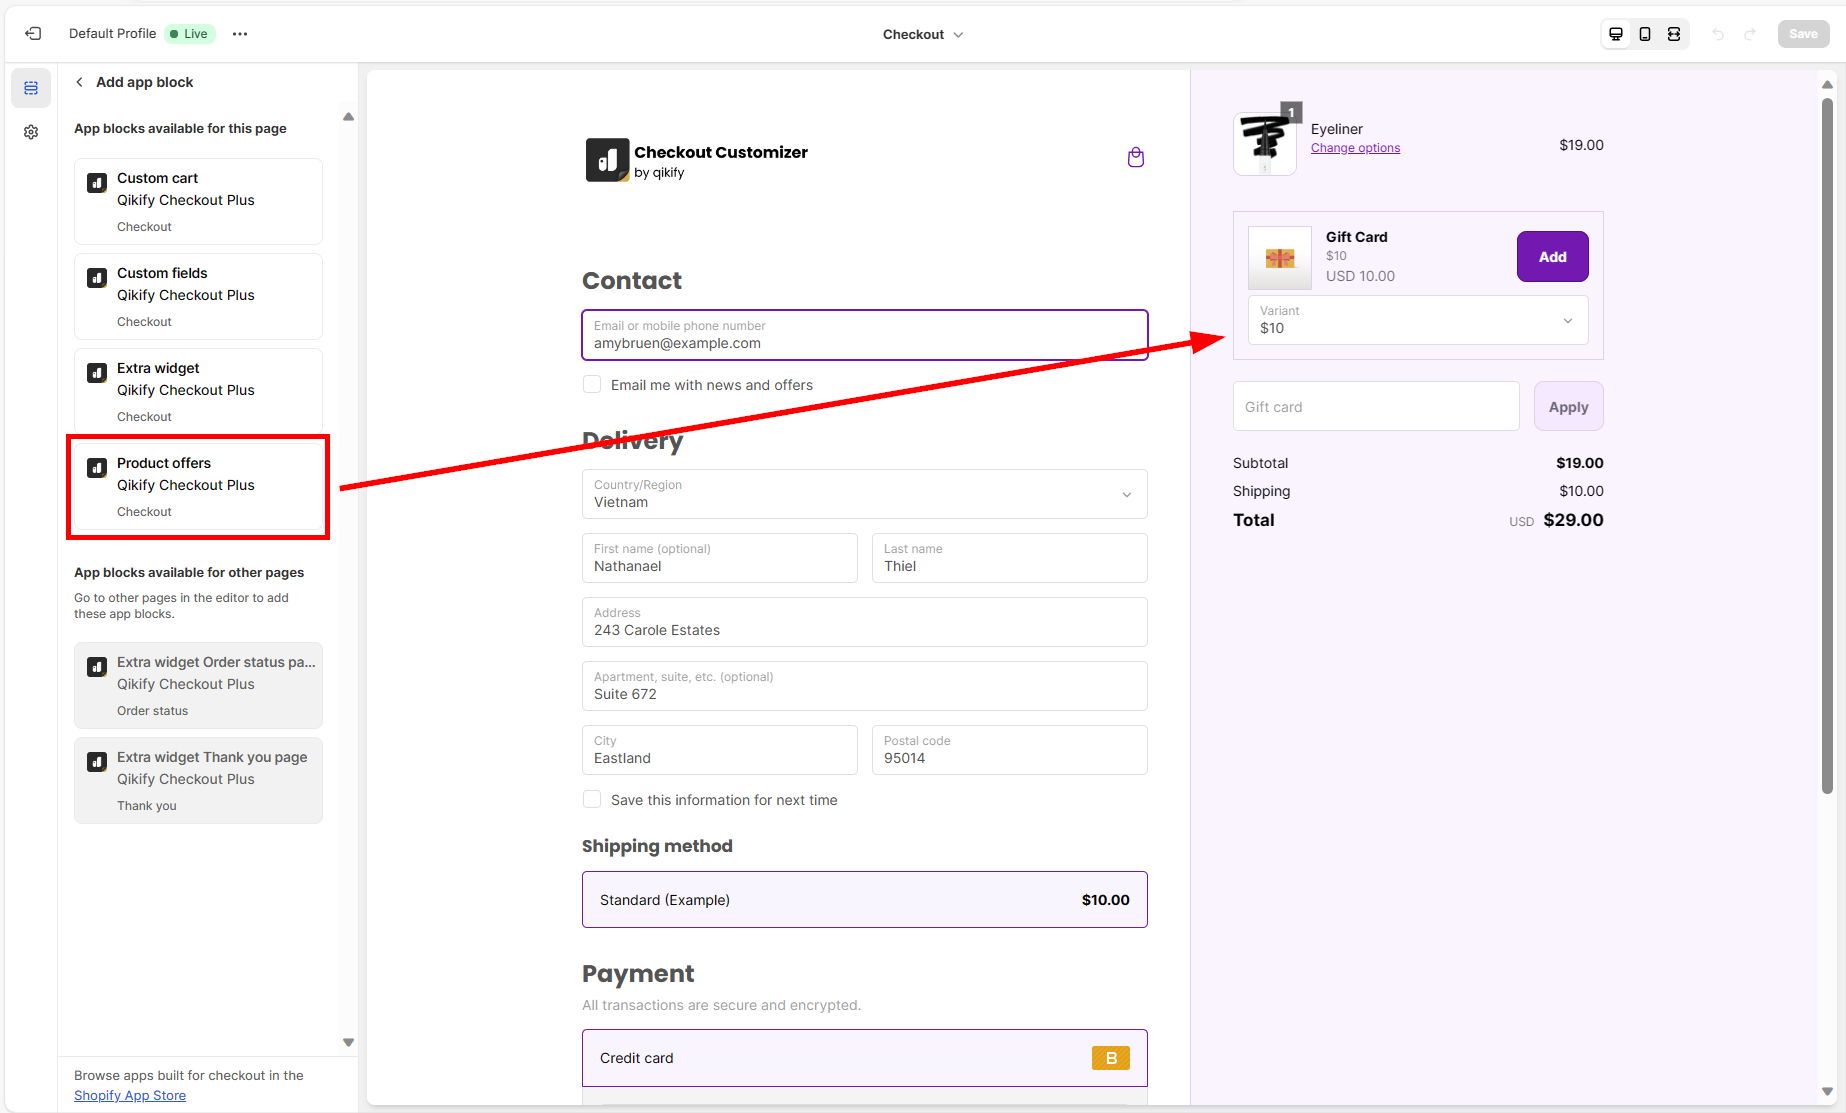Click preview scroll down arrow

tap(1827, 1092)
